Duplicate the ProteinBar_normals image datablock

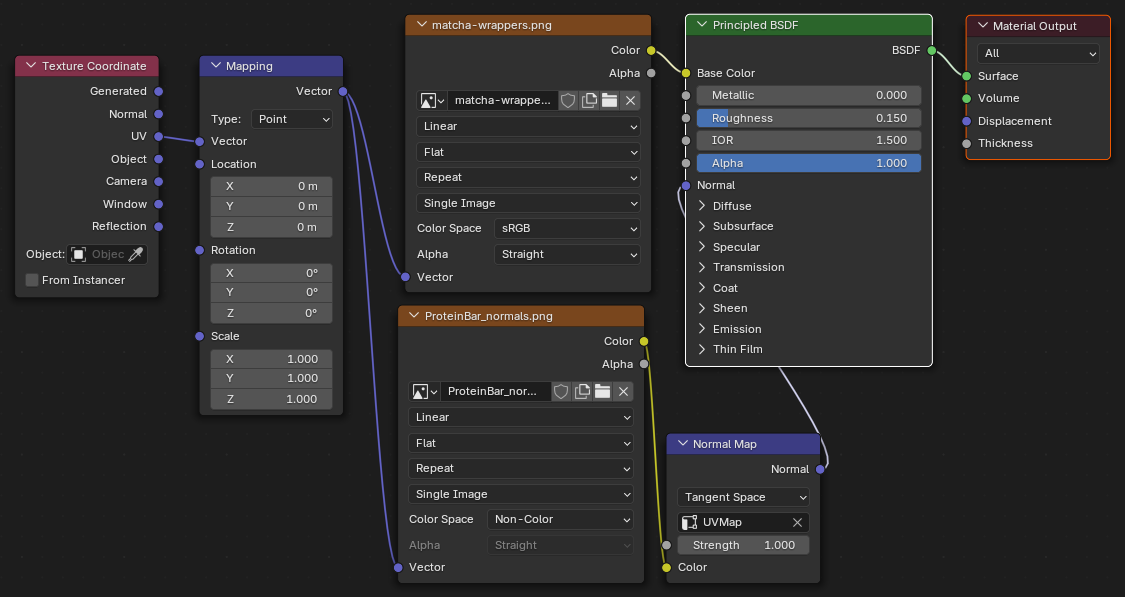[582, 391]
